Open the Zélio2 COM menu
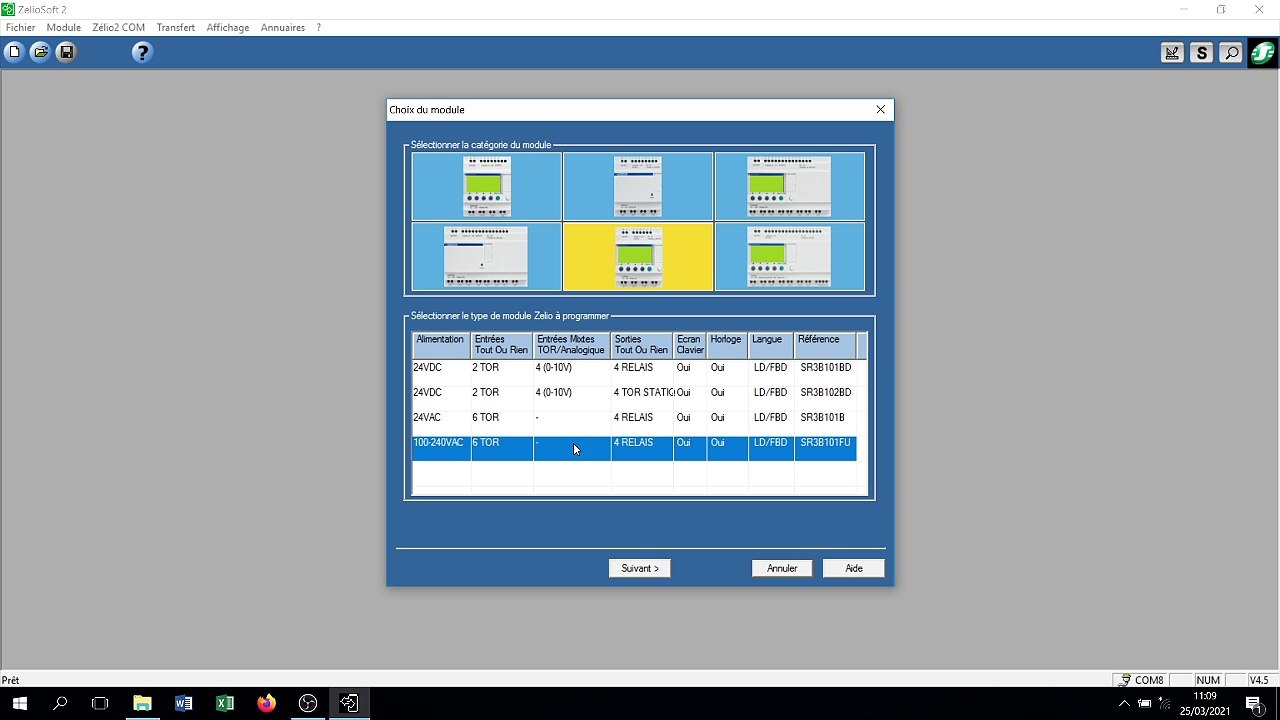 click(x=119, y=28)
